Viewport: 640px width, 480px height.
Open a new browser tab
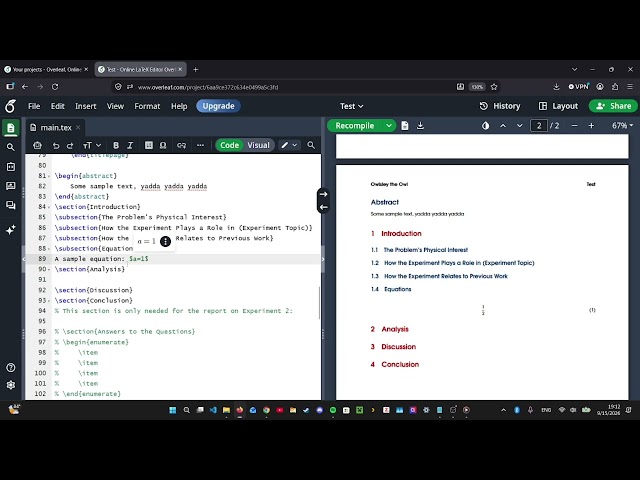click(x=196, y=69)
